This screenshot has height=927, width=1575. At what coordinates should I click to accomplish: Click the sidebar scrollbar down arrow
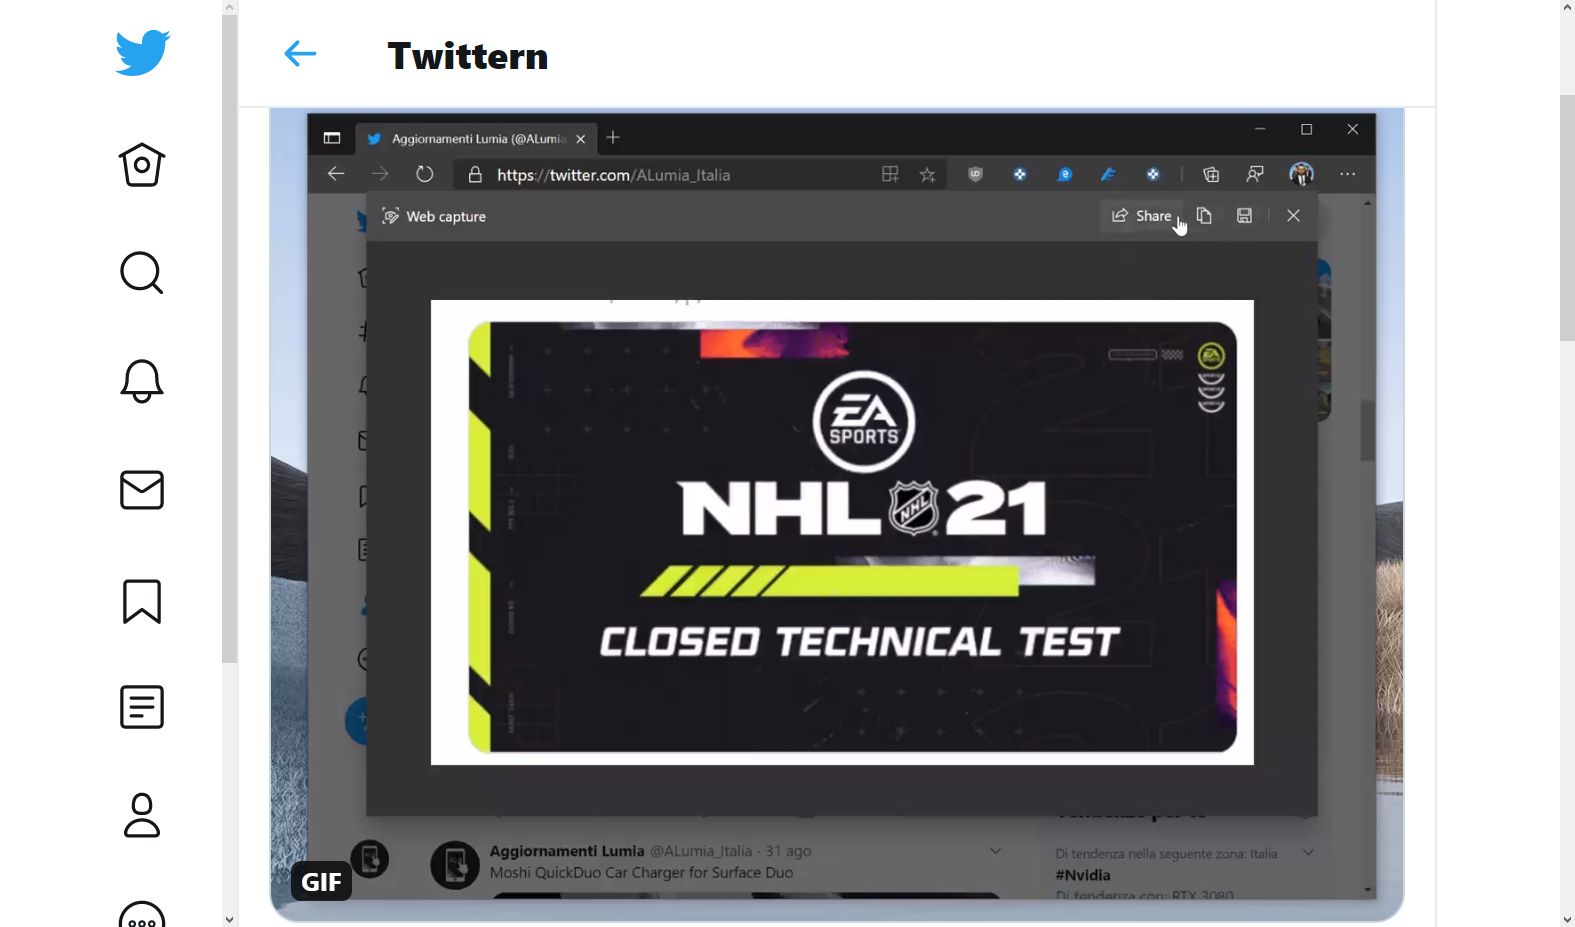pyautogui.click(x=230, y=919)
